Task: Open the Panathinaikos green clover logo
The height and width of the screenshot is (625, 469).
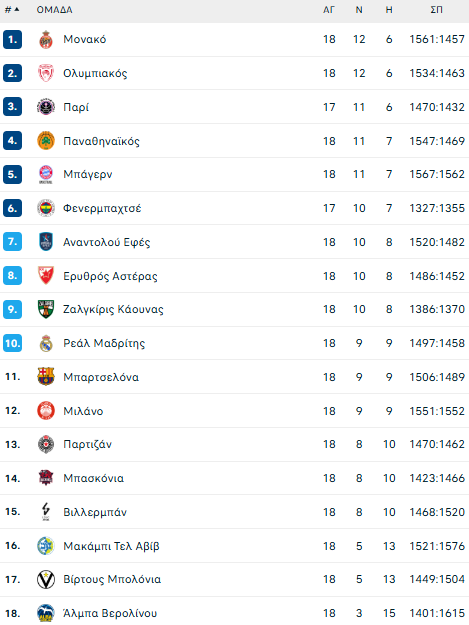Action: pos(46,141)
